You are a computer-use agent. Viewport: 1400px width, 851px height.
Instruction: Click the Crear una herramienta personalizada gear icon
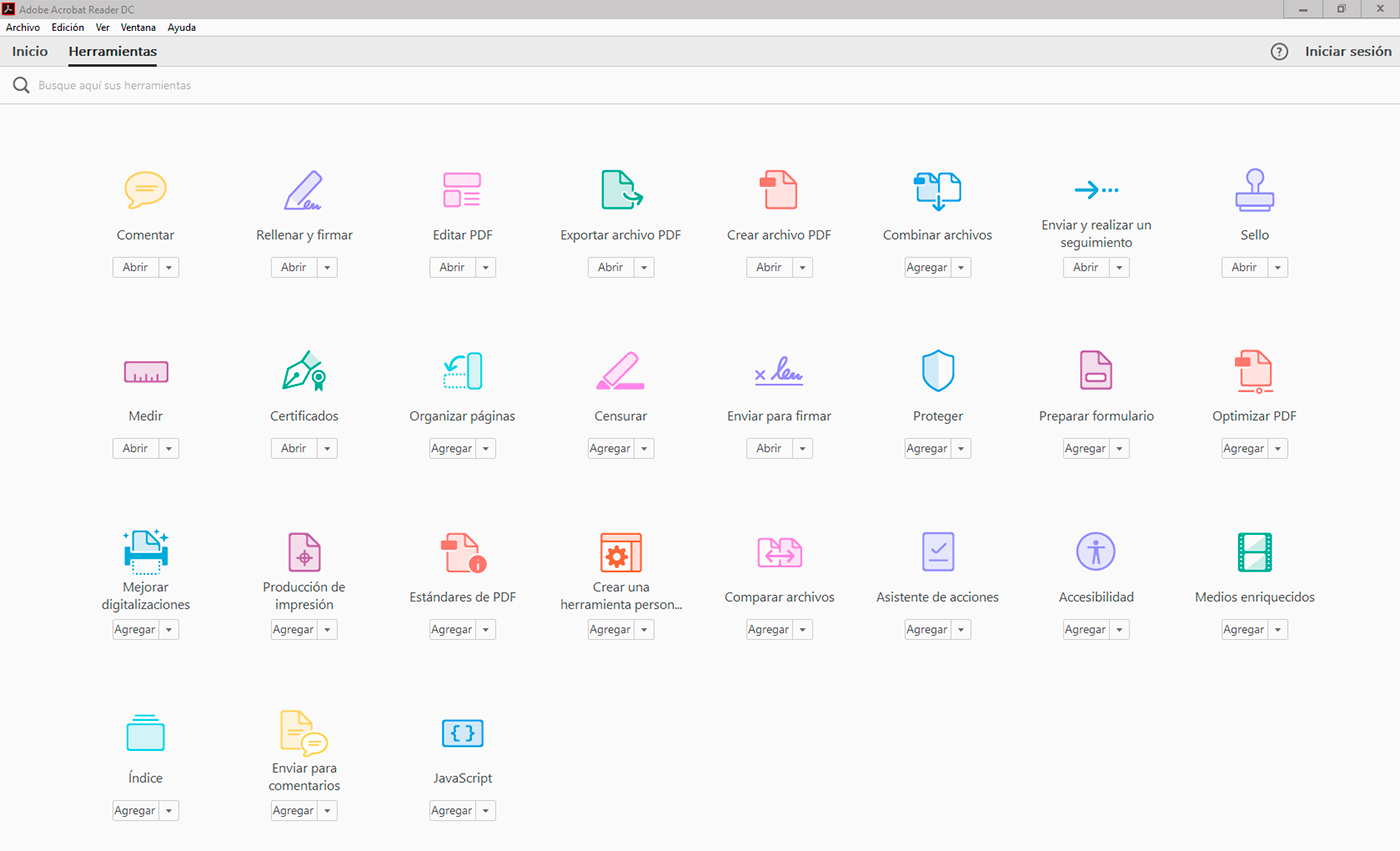tap(621, 552)
